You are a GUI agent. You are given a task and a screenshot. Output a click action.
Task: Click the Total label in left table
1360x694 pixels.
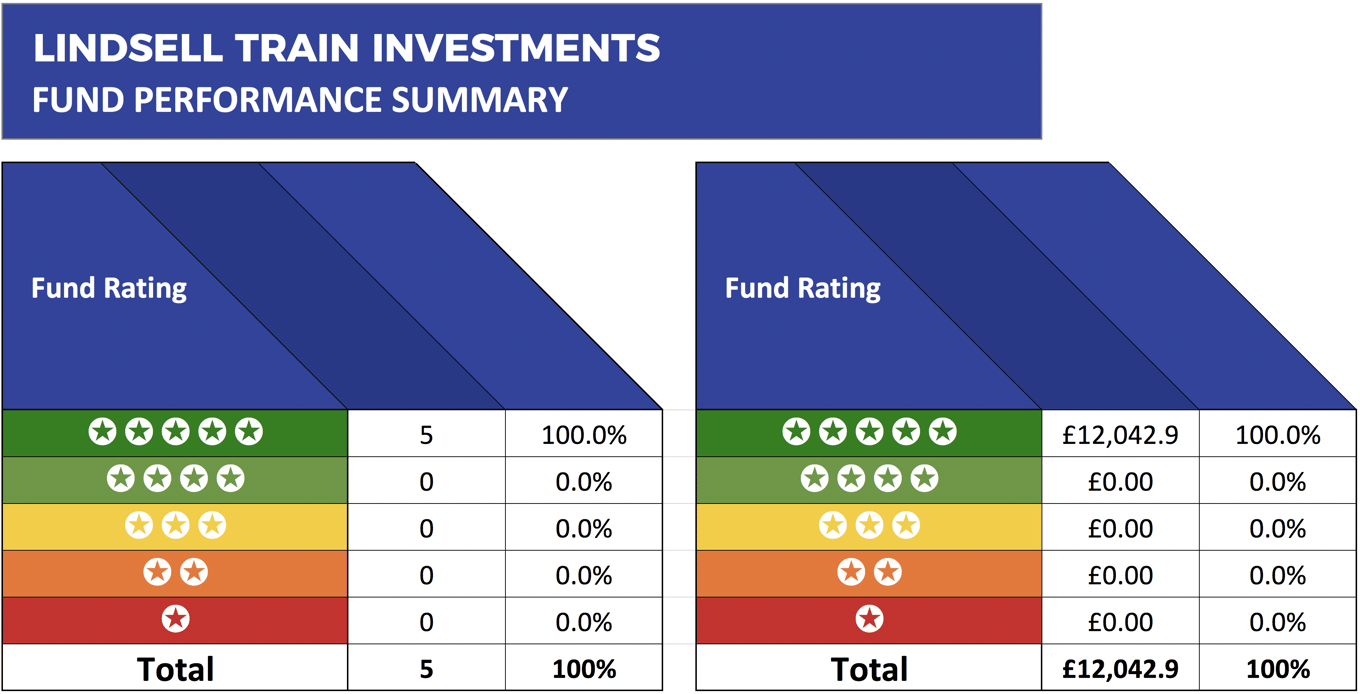(175, 669)
